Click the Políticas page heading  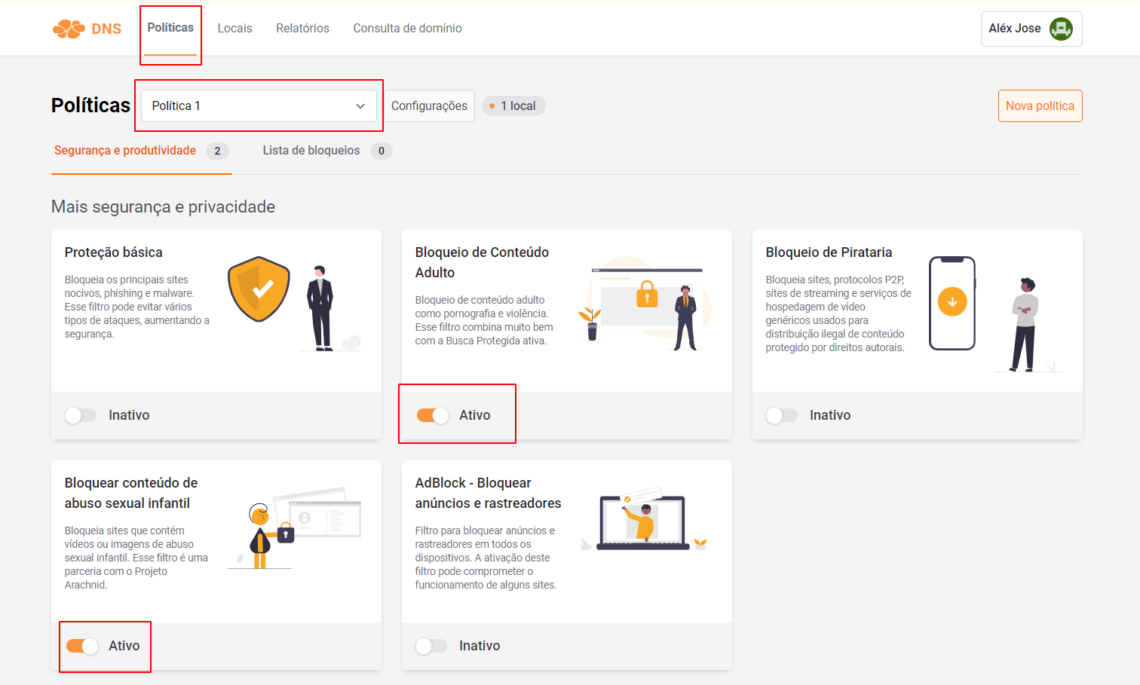pyautogui.click(x=90, y=105)
